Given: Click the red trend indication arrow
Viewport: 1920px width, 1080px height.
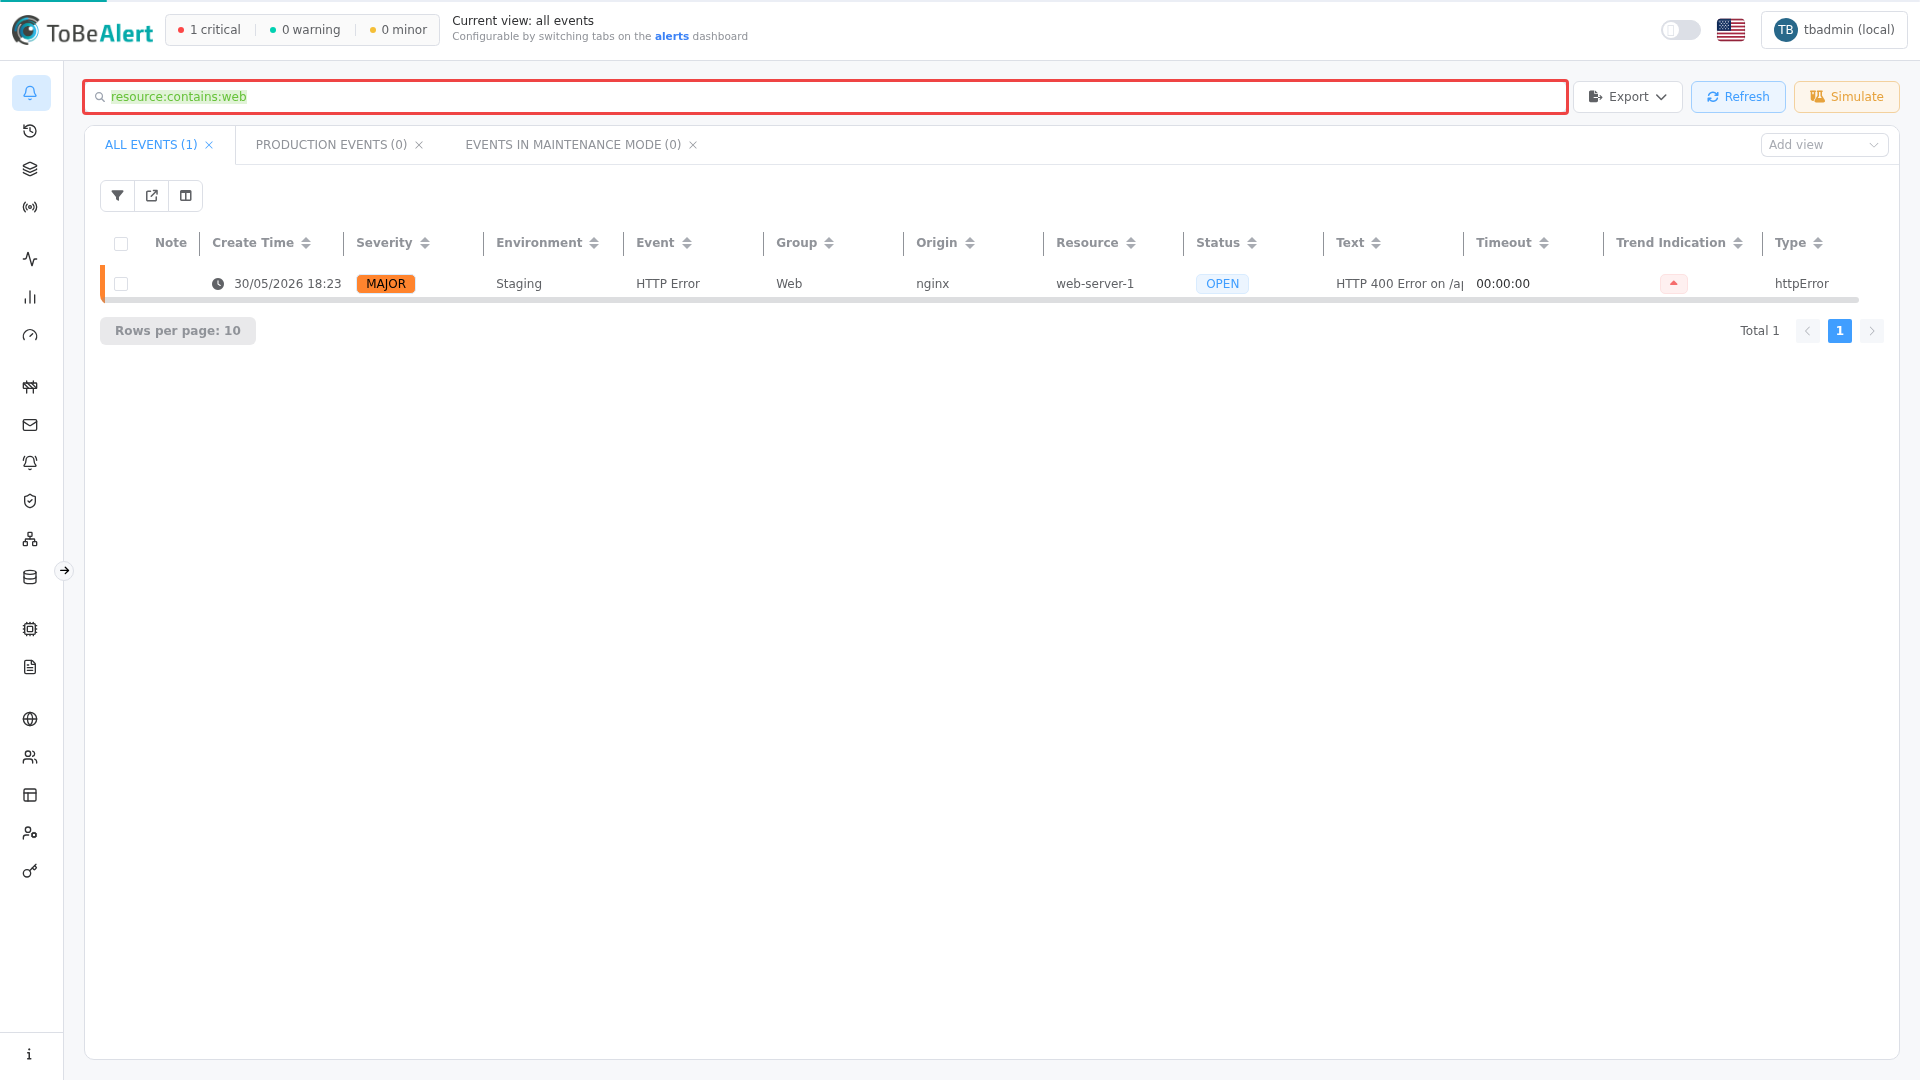Looking at the screenshot, I should point(1673,284).
